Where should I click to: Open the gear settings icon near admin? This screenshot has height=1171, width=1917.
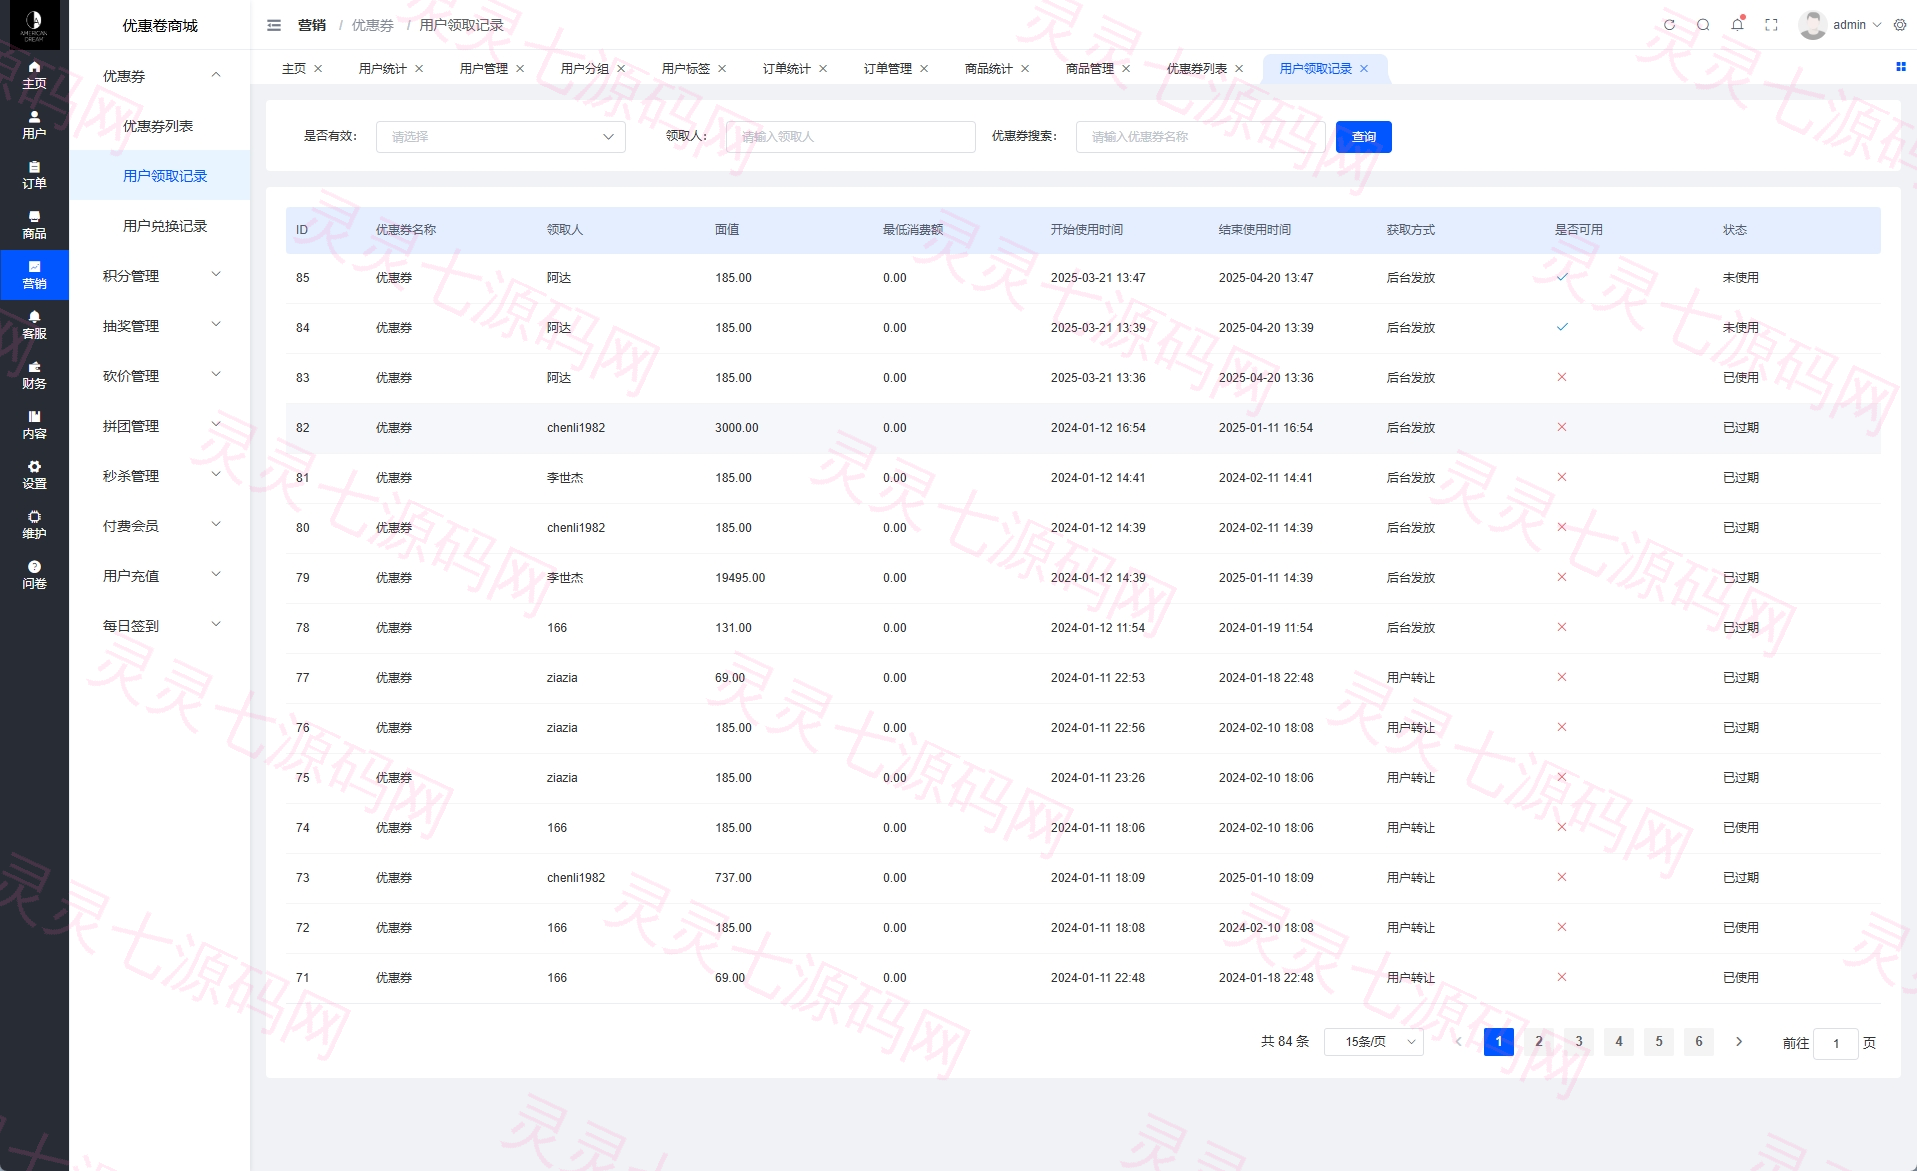1900,25
